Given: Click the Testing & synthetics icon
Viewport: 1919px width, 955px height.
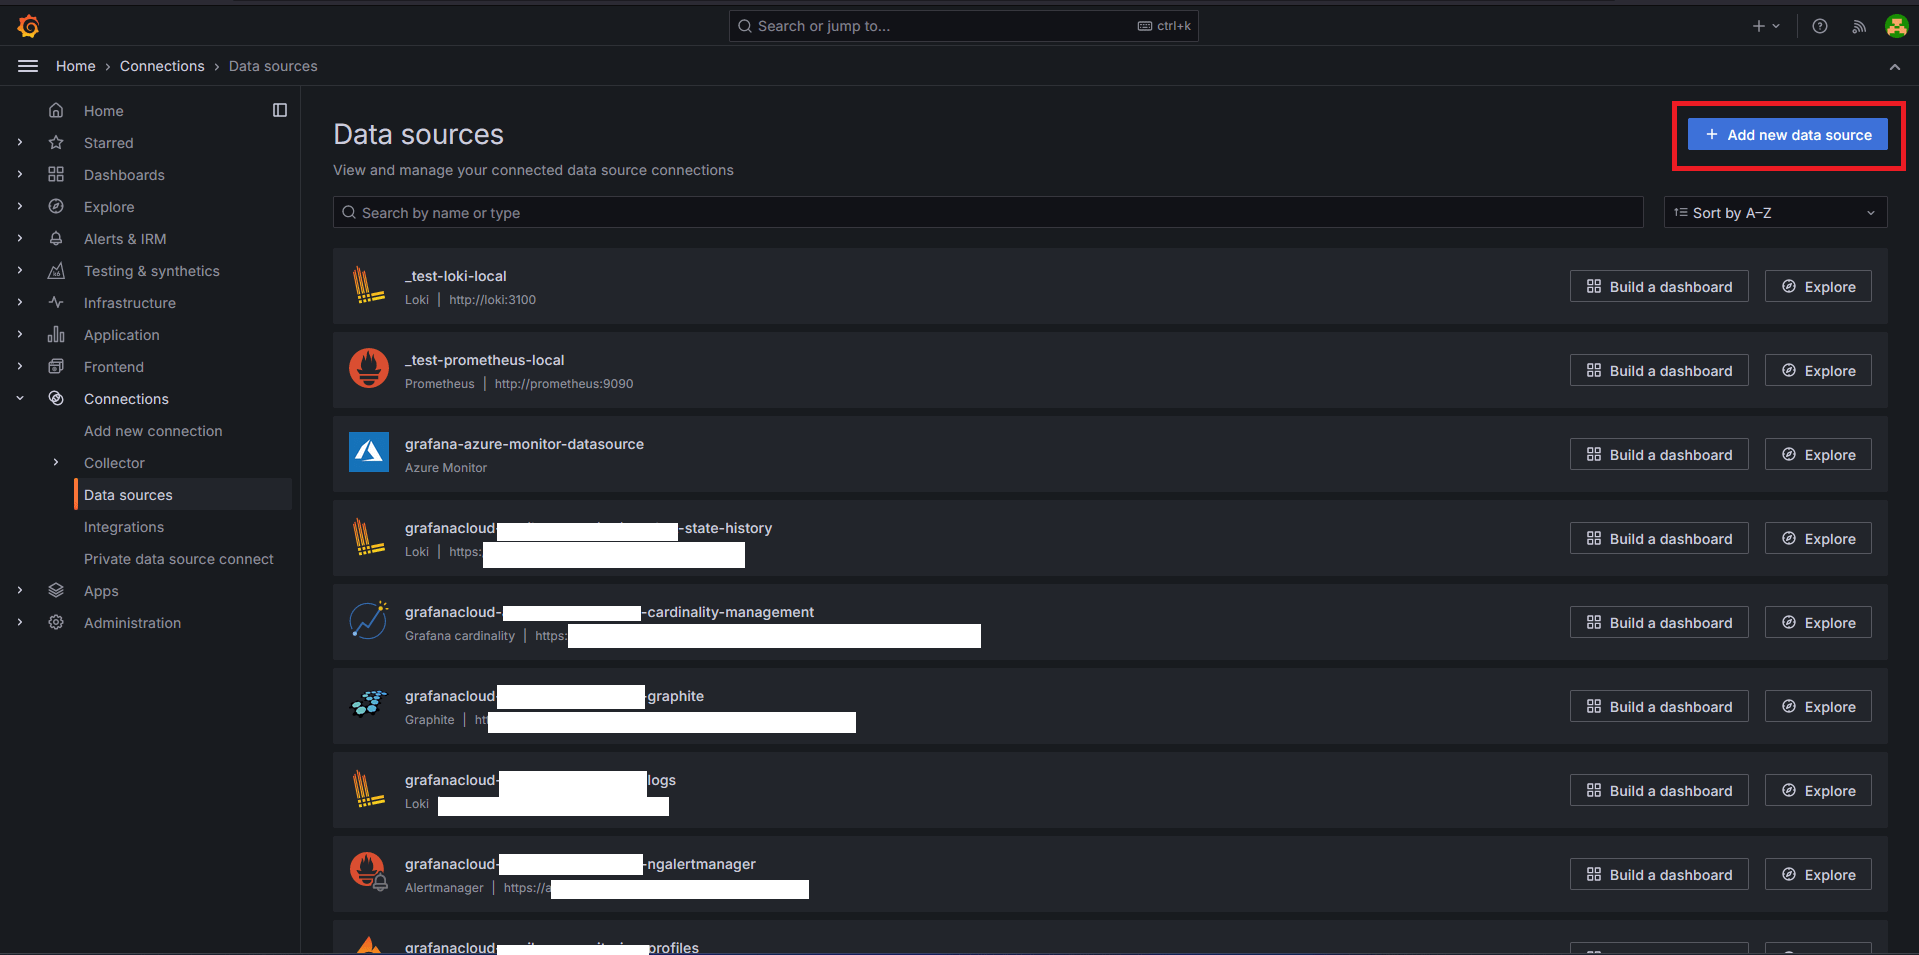Looking at the screenshot, I should (56, 270).
